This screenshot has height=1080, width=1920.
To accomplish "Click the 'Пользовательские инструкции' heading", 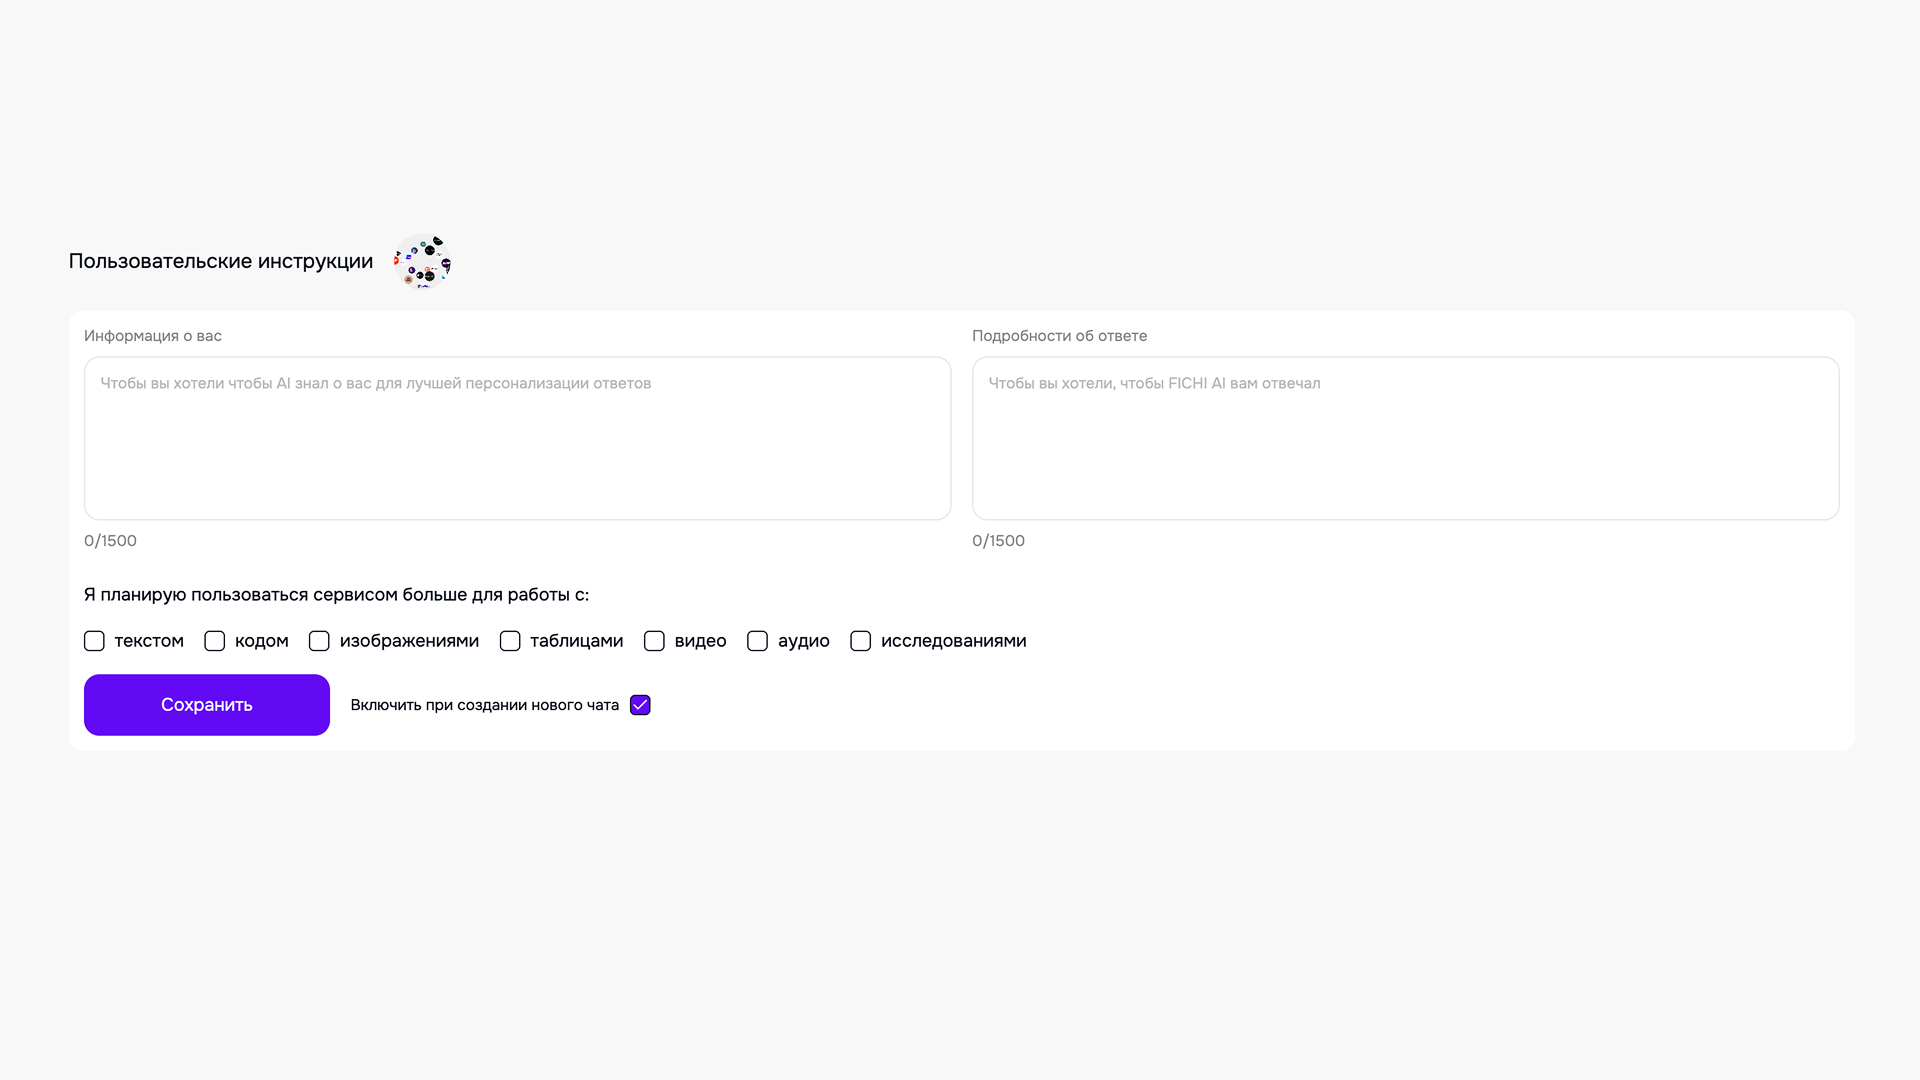I will coord(221,261).
